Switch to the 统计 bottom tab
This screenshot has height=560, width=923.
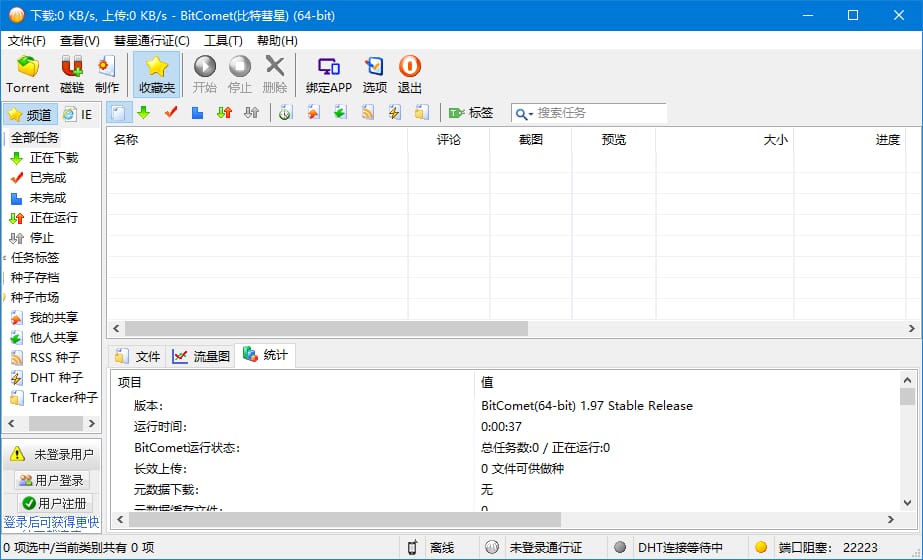point(265,355)
